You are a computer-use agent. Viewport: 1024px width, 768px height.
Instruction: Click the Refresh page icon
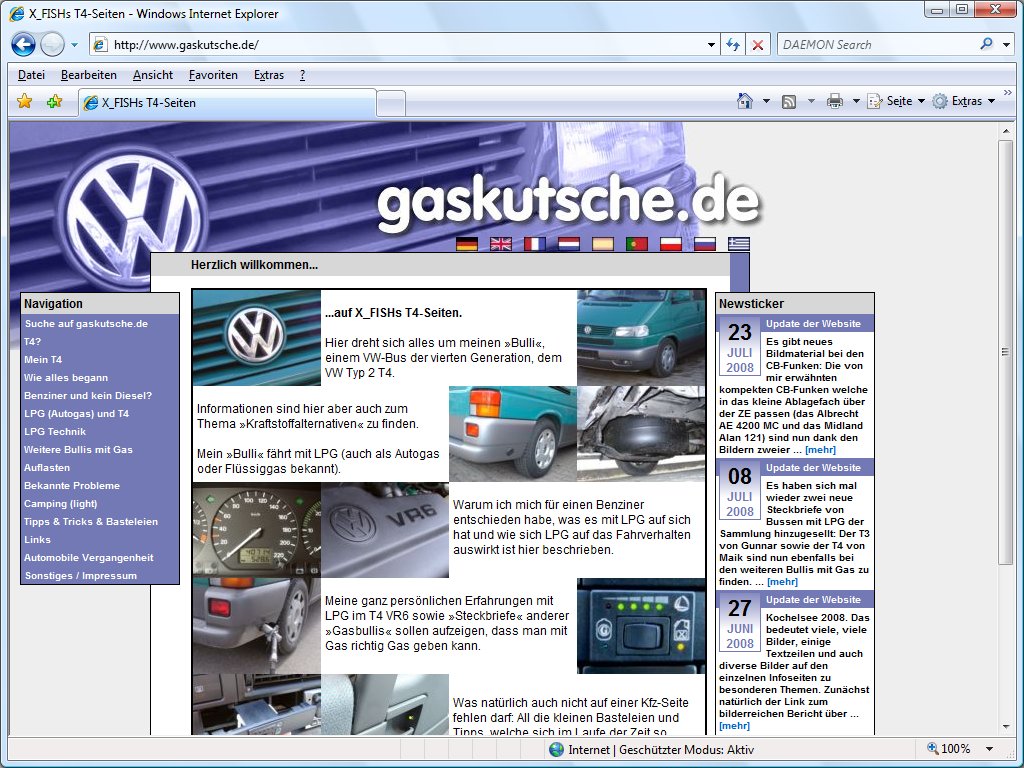tap(733, 45)
